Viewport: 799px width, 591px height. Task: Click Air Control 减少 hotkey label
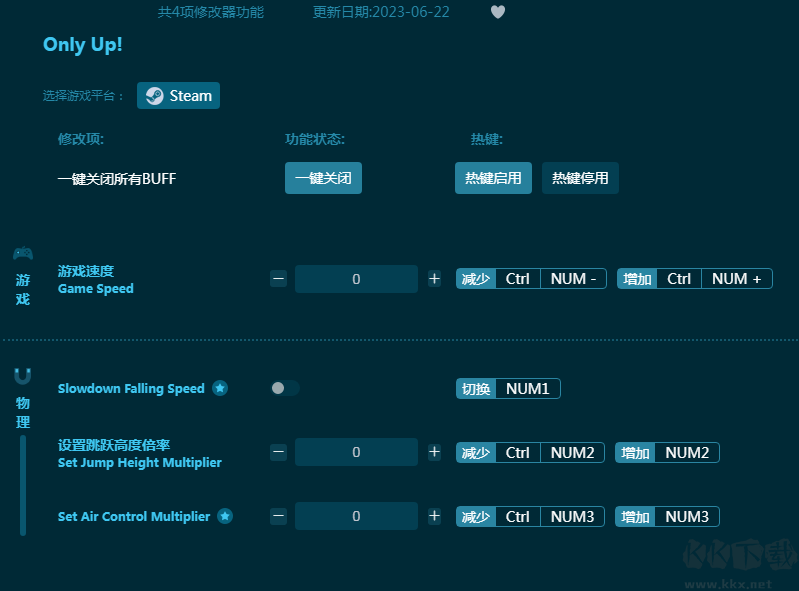click(x=476, y=517)
